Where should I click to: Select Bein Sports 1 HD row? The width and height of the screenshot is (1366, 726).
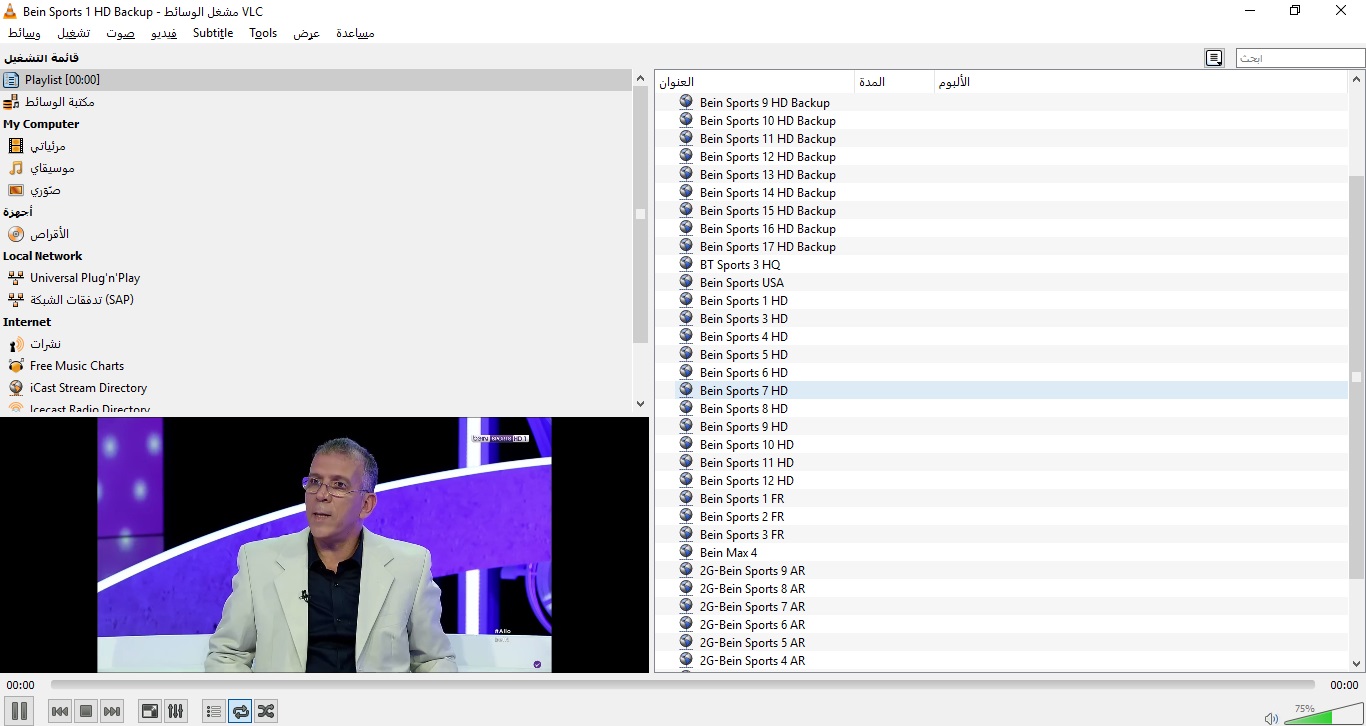pyautogui.click(x=1002, y=301)
